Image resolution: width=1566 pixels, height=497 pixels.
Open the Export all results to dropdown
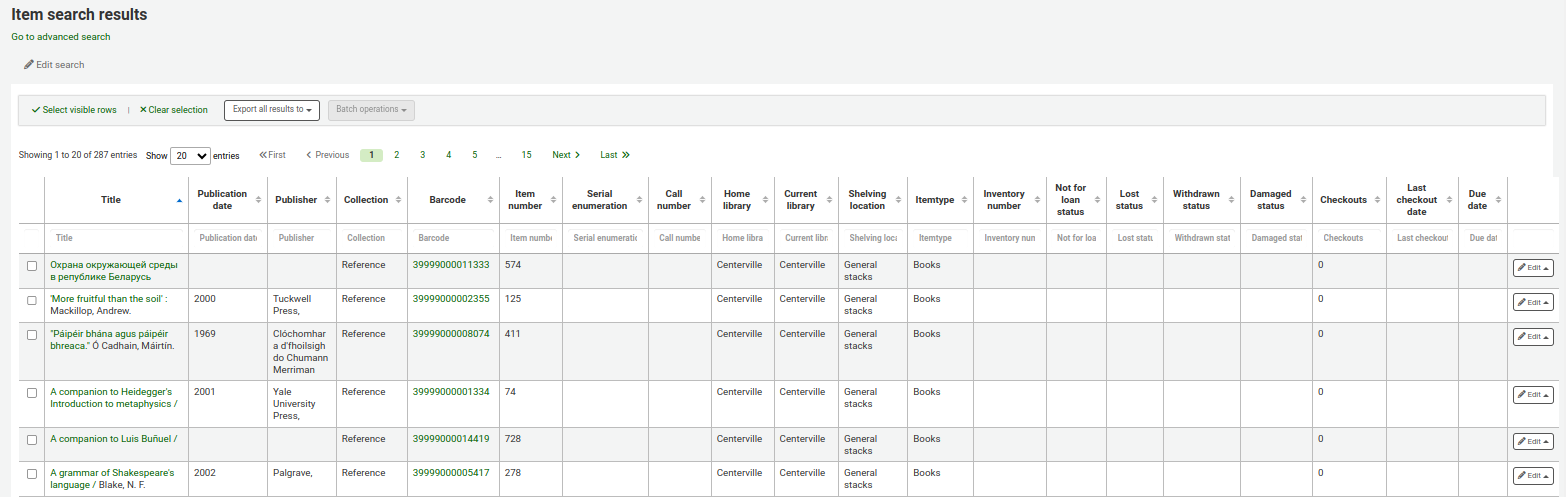tap(272, 110)
